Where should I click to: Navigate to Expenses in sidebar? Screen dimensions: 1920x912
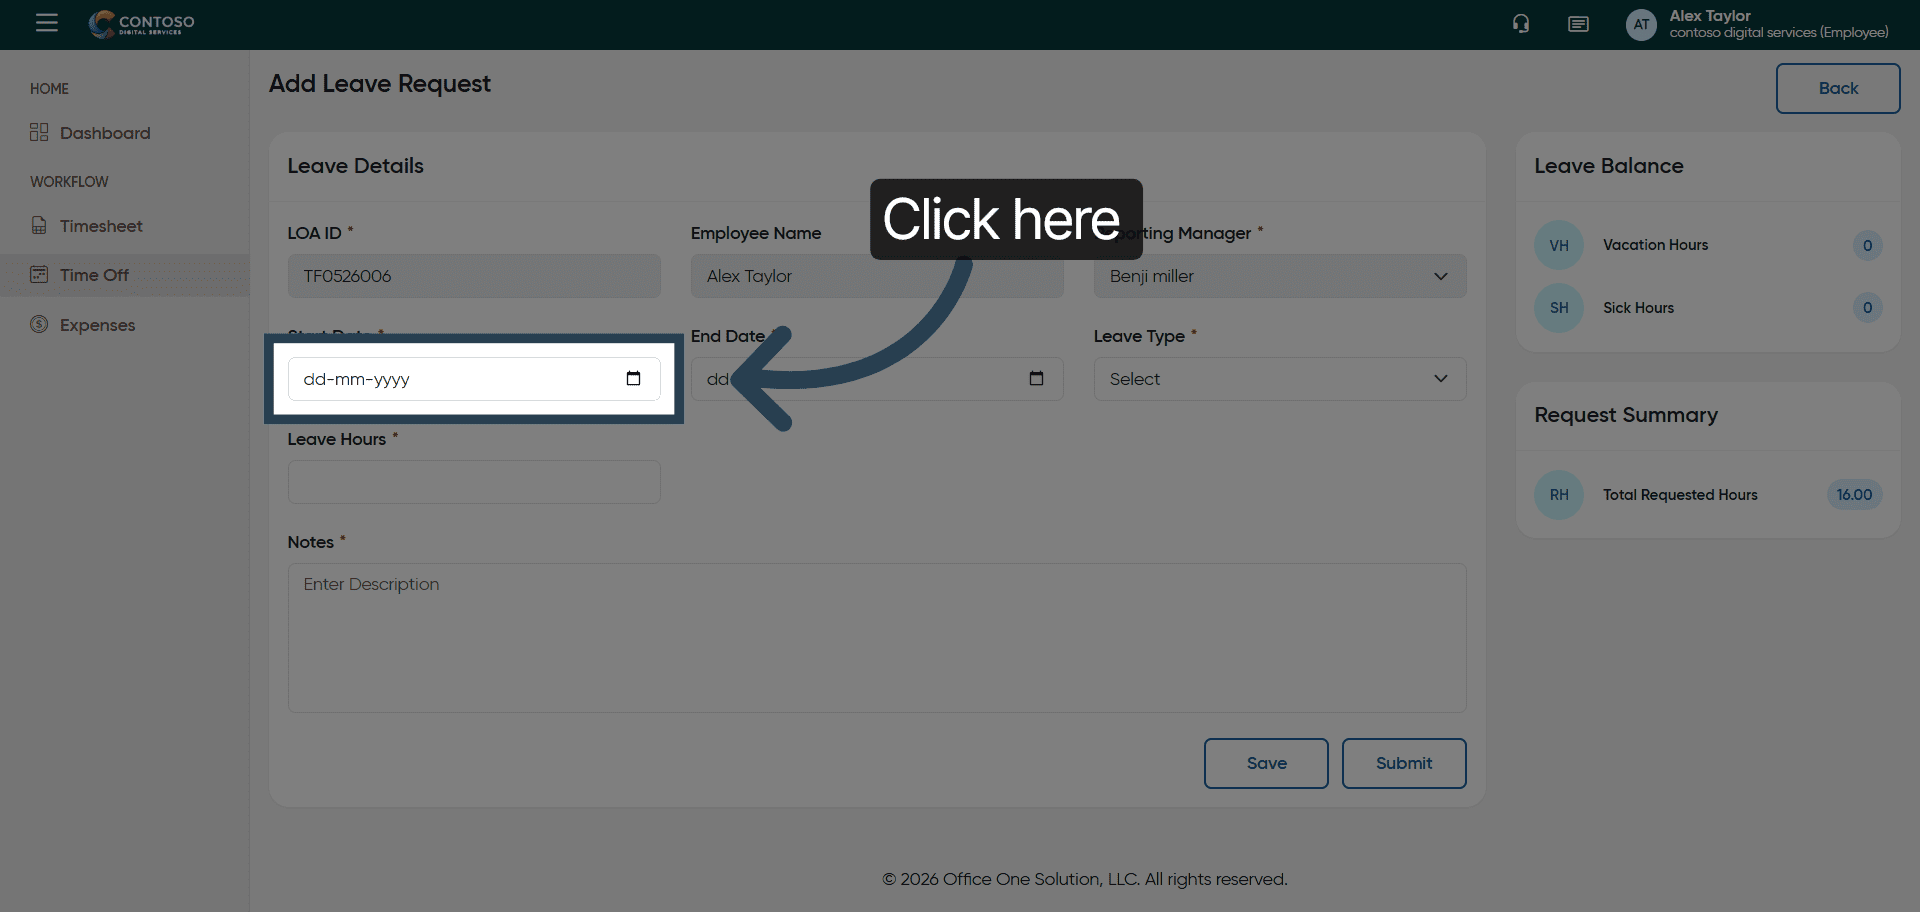tap(97, 325)
